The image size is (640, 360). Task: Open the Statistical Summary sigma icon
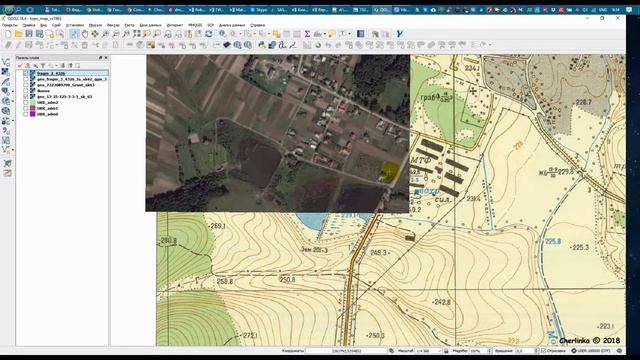(307, 34)
